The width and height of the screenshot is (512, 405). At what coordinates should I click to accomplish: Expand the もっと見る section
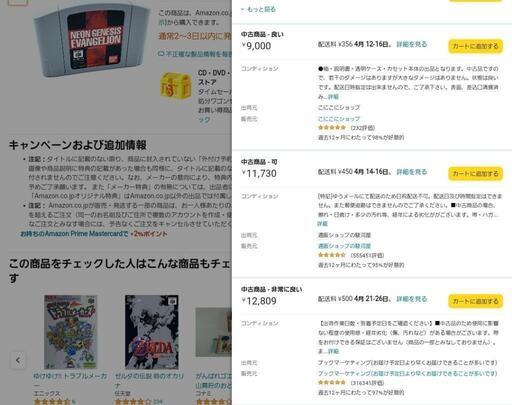tap(258, 9)
